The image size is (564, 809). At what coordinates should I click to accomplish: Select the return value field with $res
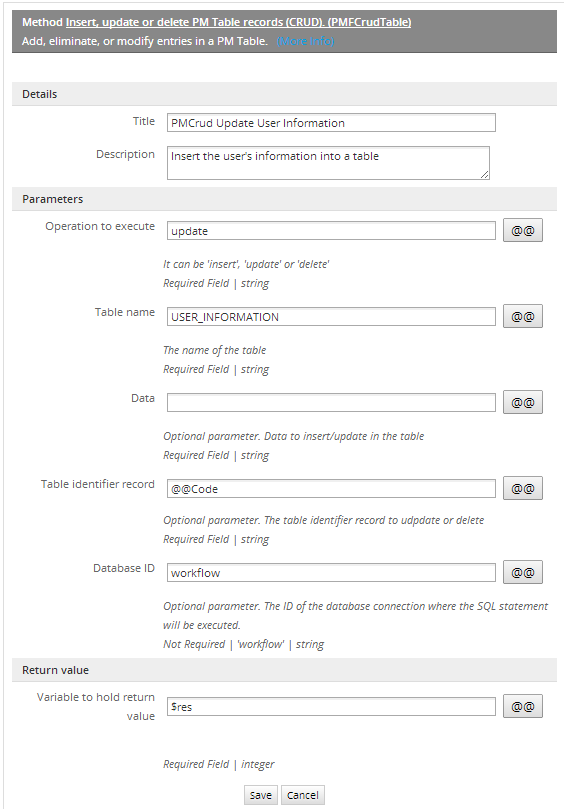point(331,707)
